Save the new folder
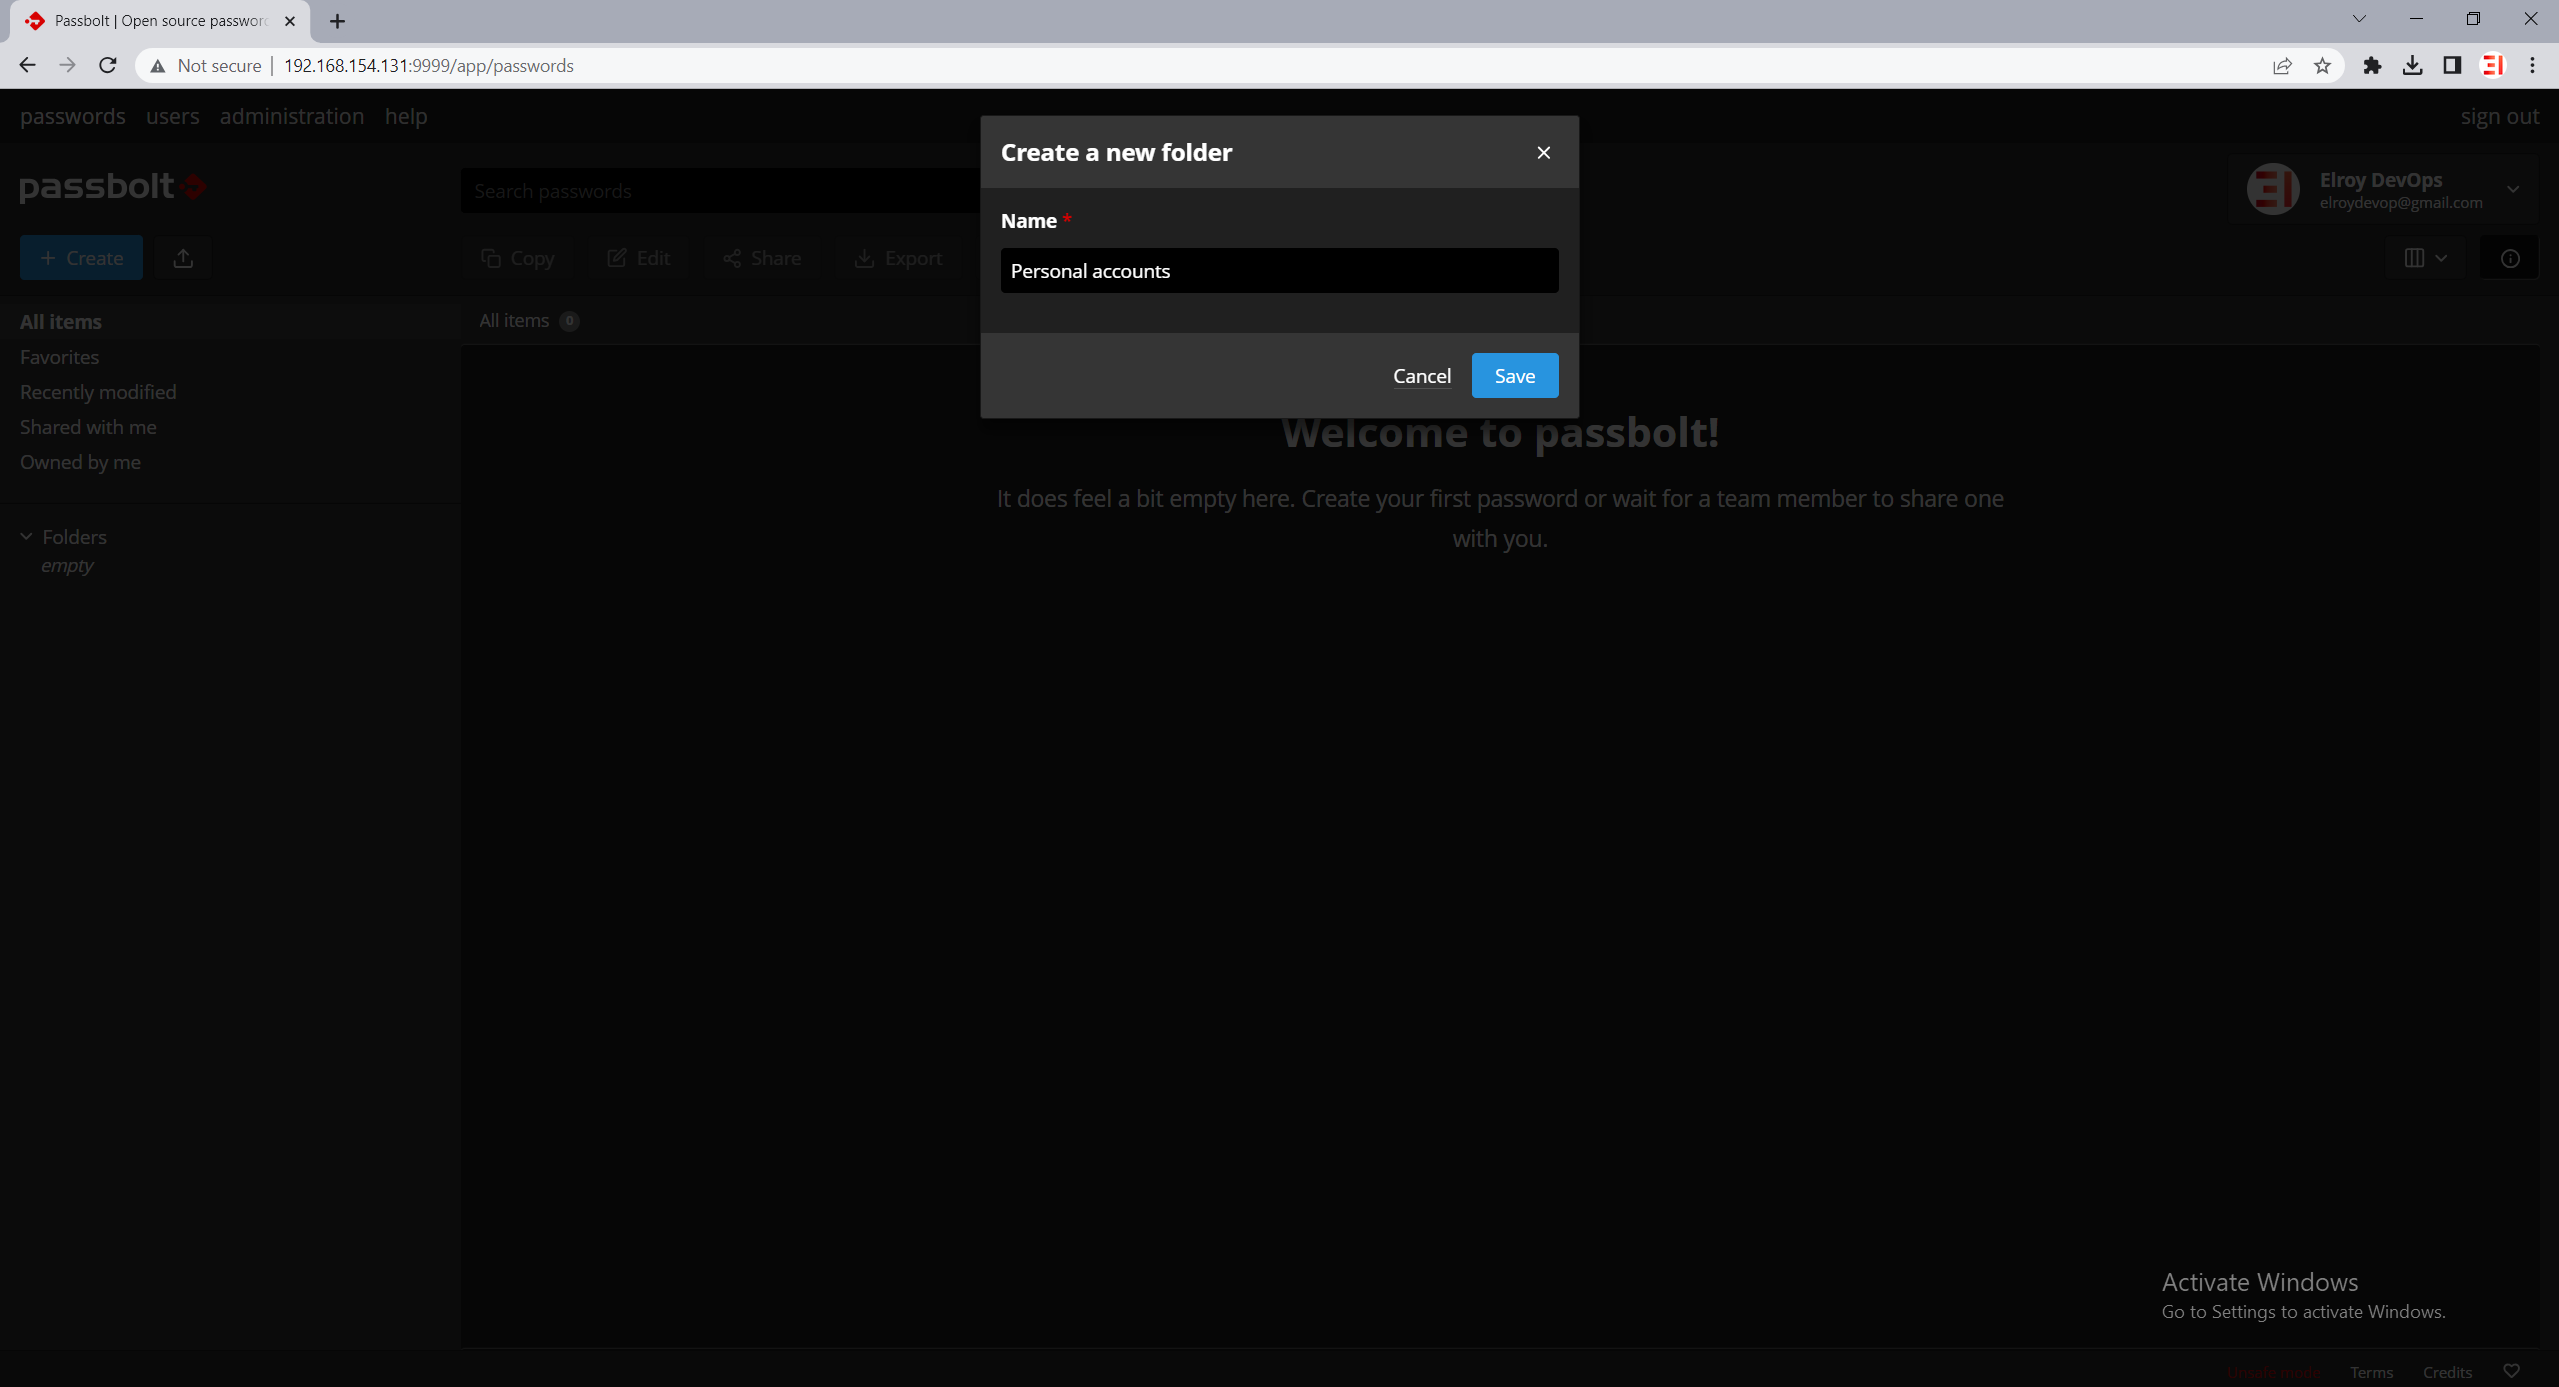 1514,376
